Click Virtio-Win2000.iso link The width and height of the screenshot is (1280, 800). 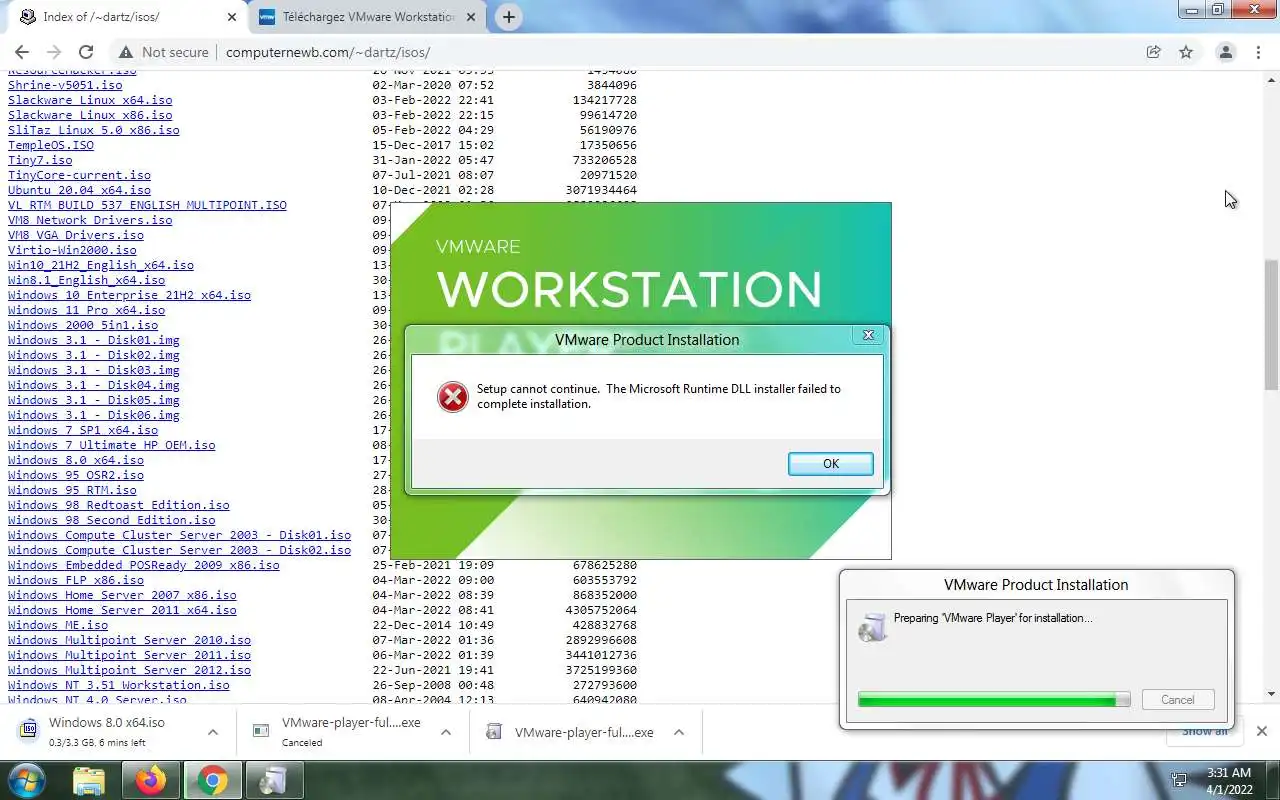pos(72,250)
